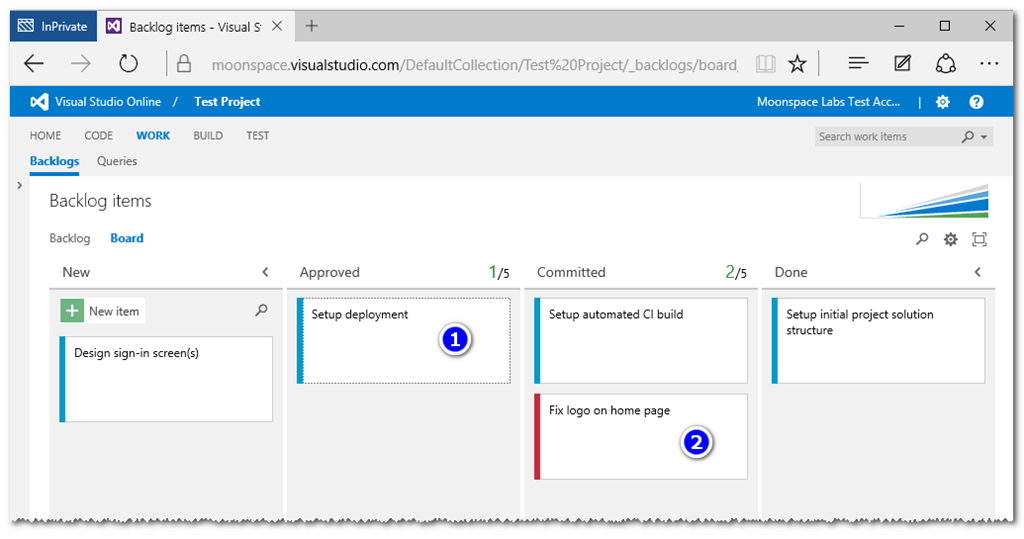Click the board search magnifier icon
The image size is (1024, 539).
pyautogui.click(x=922, y=239)
